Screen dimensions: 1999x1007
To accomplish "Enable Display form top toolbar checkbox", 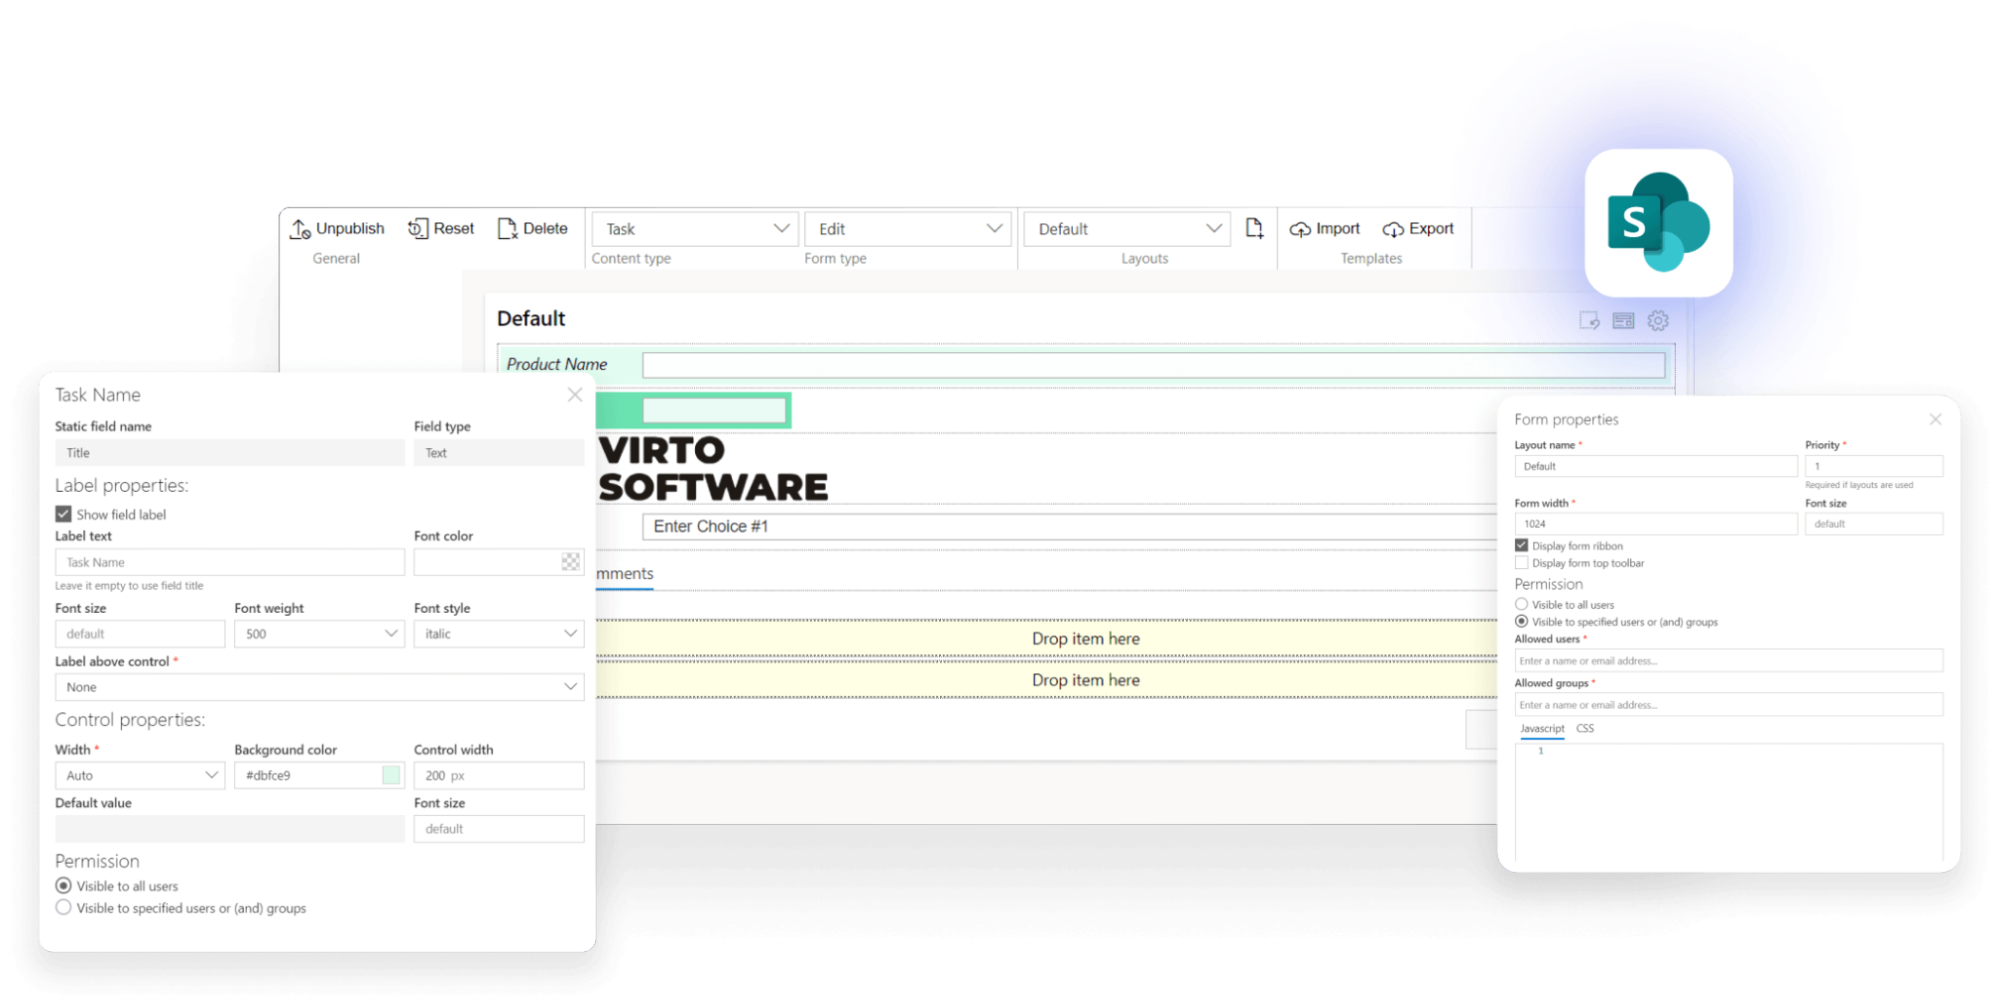I will click(1521, 563).
